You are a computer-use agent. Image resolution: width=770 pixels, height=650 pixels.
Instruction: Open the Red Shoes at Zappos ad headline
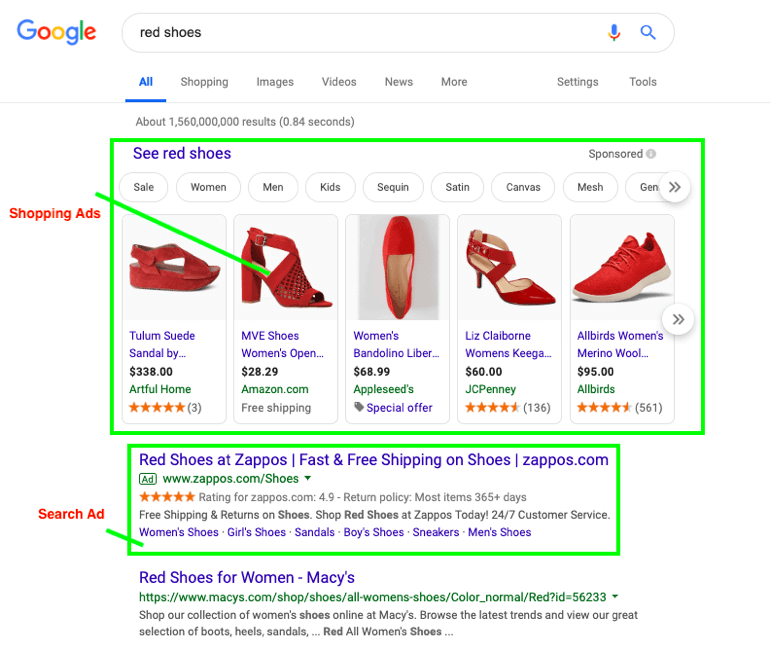point(374,460)
